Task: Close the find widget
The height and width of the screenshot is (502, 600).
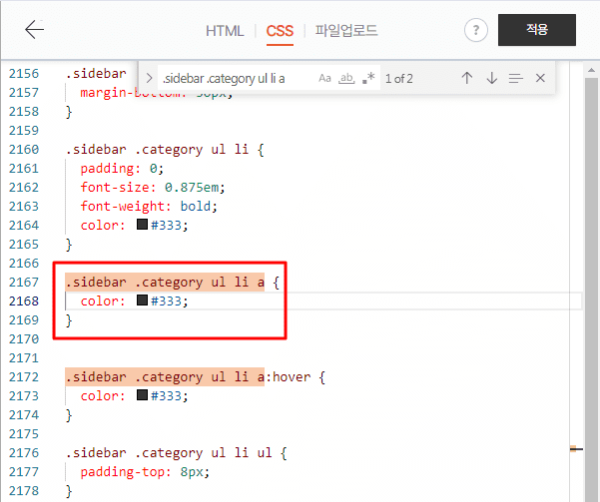Action: 540,78
